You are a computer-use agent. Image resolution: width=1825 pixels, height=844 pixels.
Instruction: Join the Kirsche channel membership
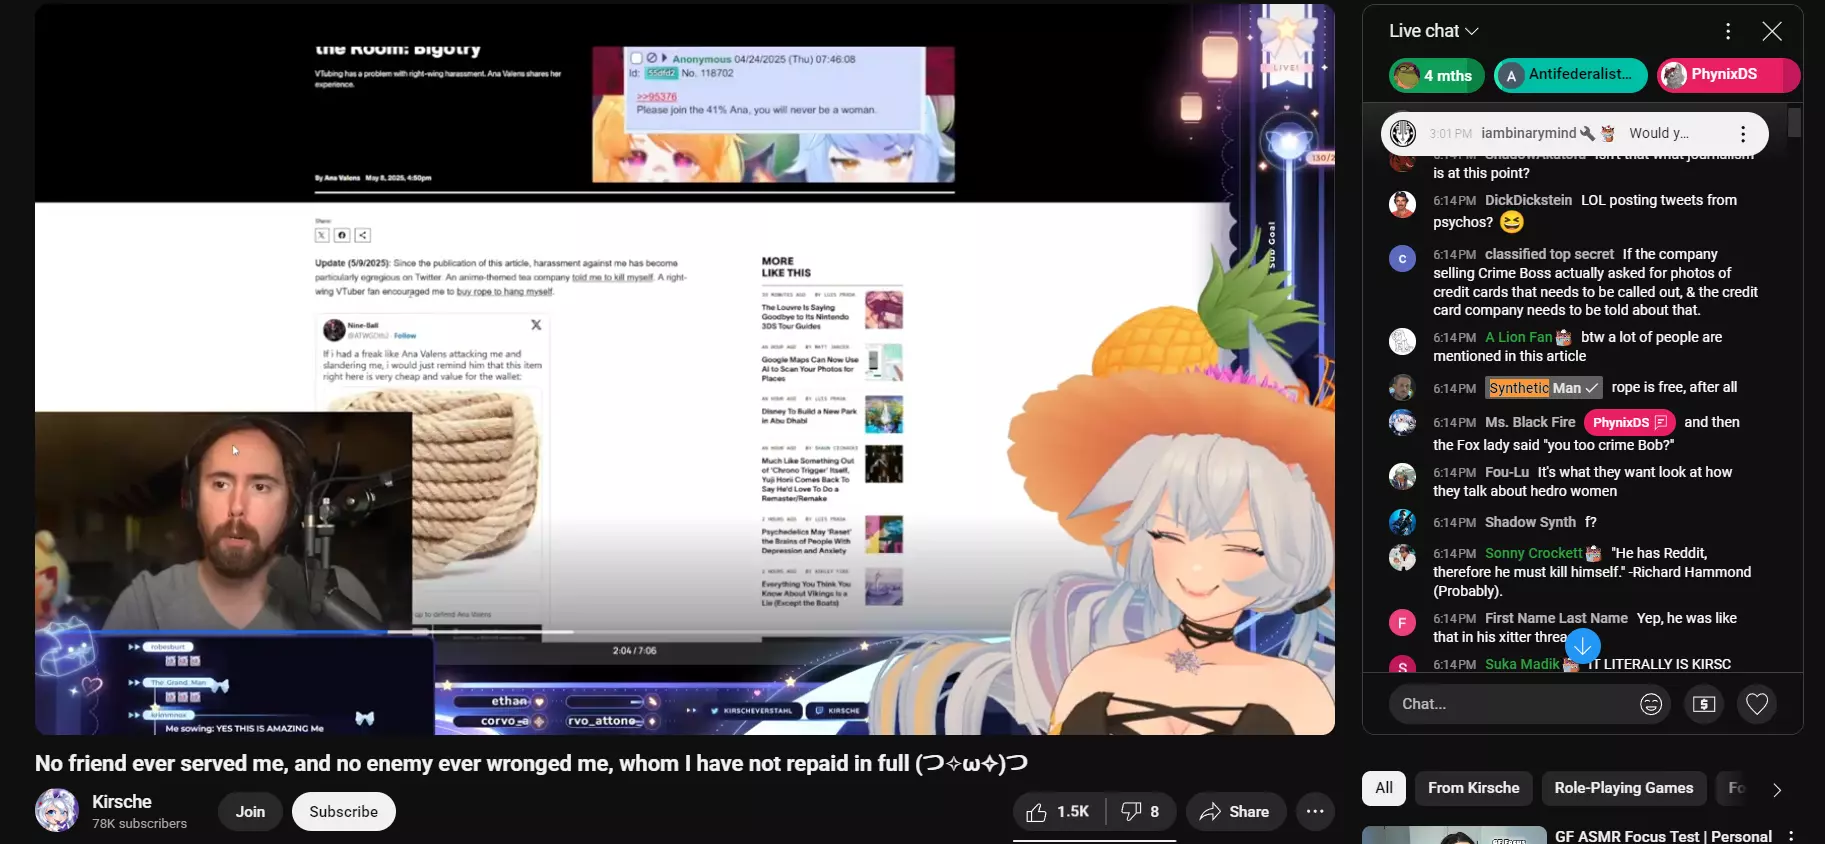point(250,812)
